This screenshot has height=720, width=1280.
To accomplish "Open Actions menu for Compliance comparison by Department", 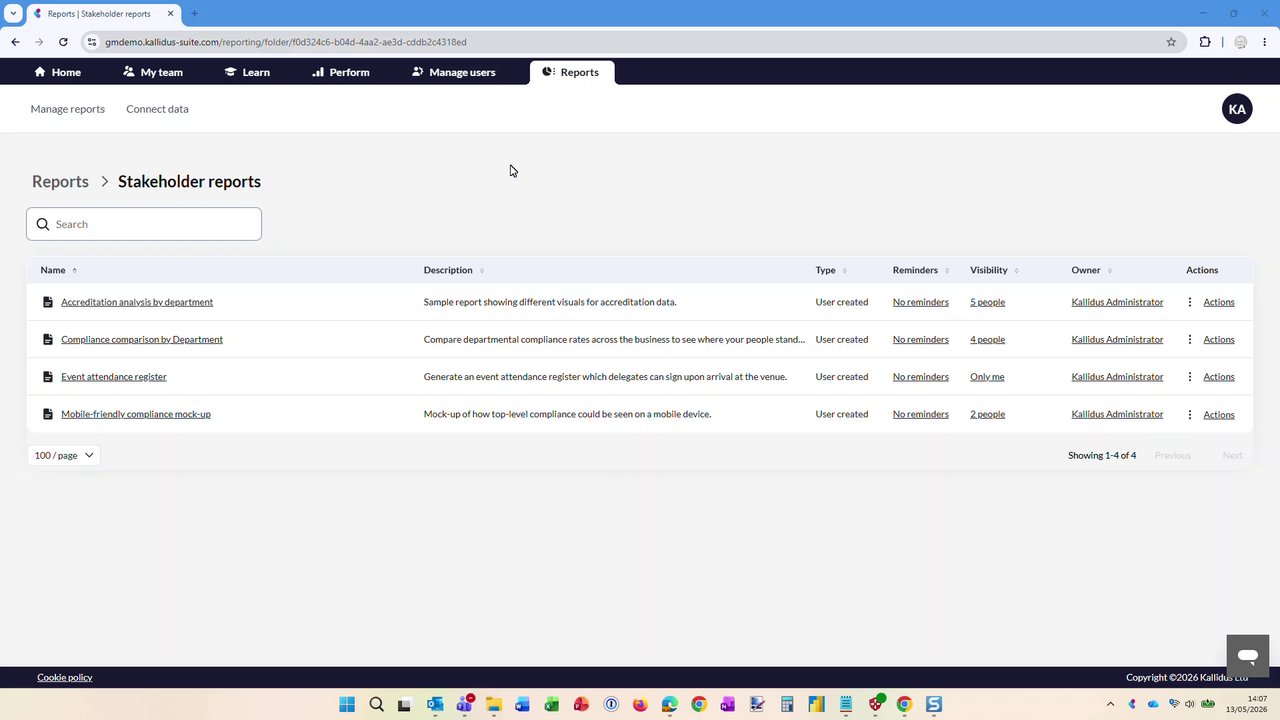I will (x=1219, y=339).
